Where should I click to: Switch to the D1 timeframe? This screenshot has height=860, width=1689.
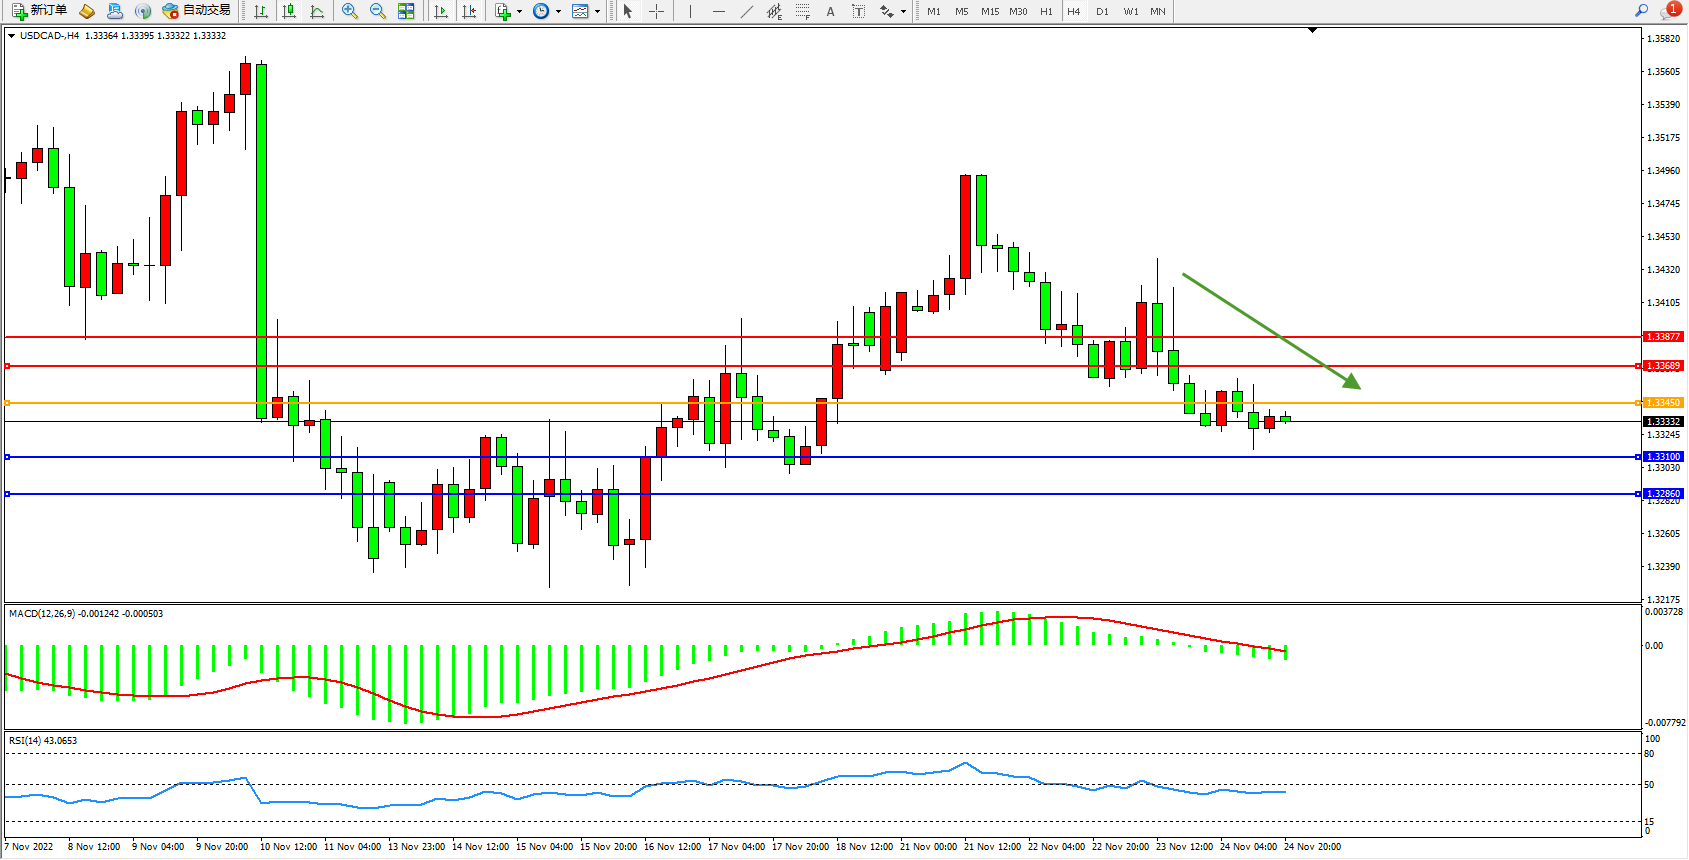click(1102, 11)
